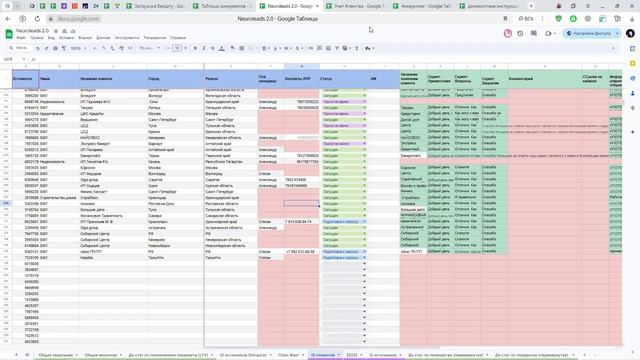Select the Контакты ЛПР header cell
640x360 pixels.
point(302,79)
